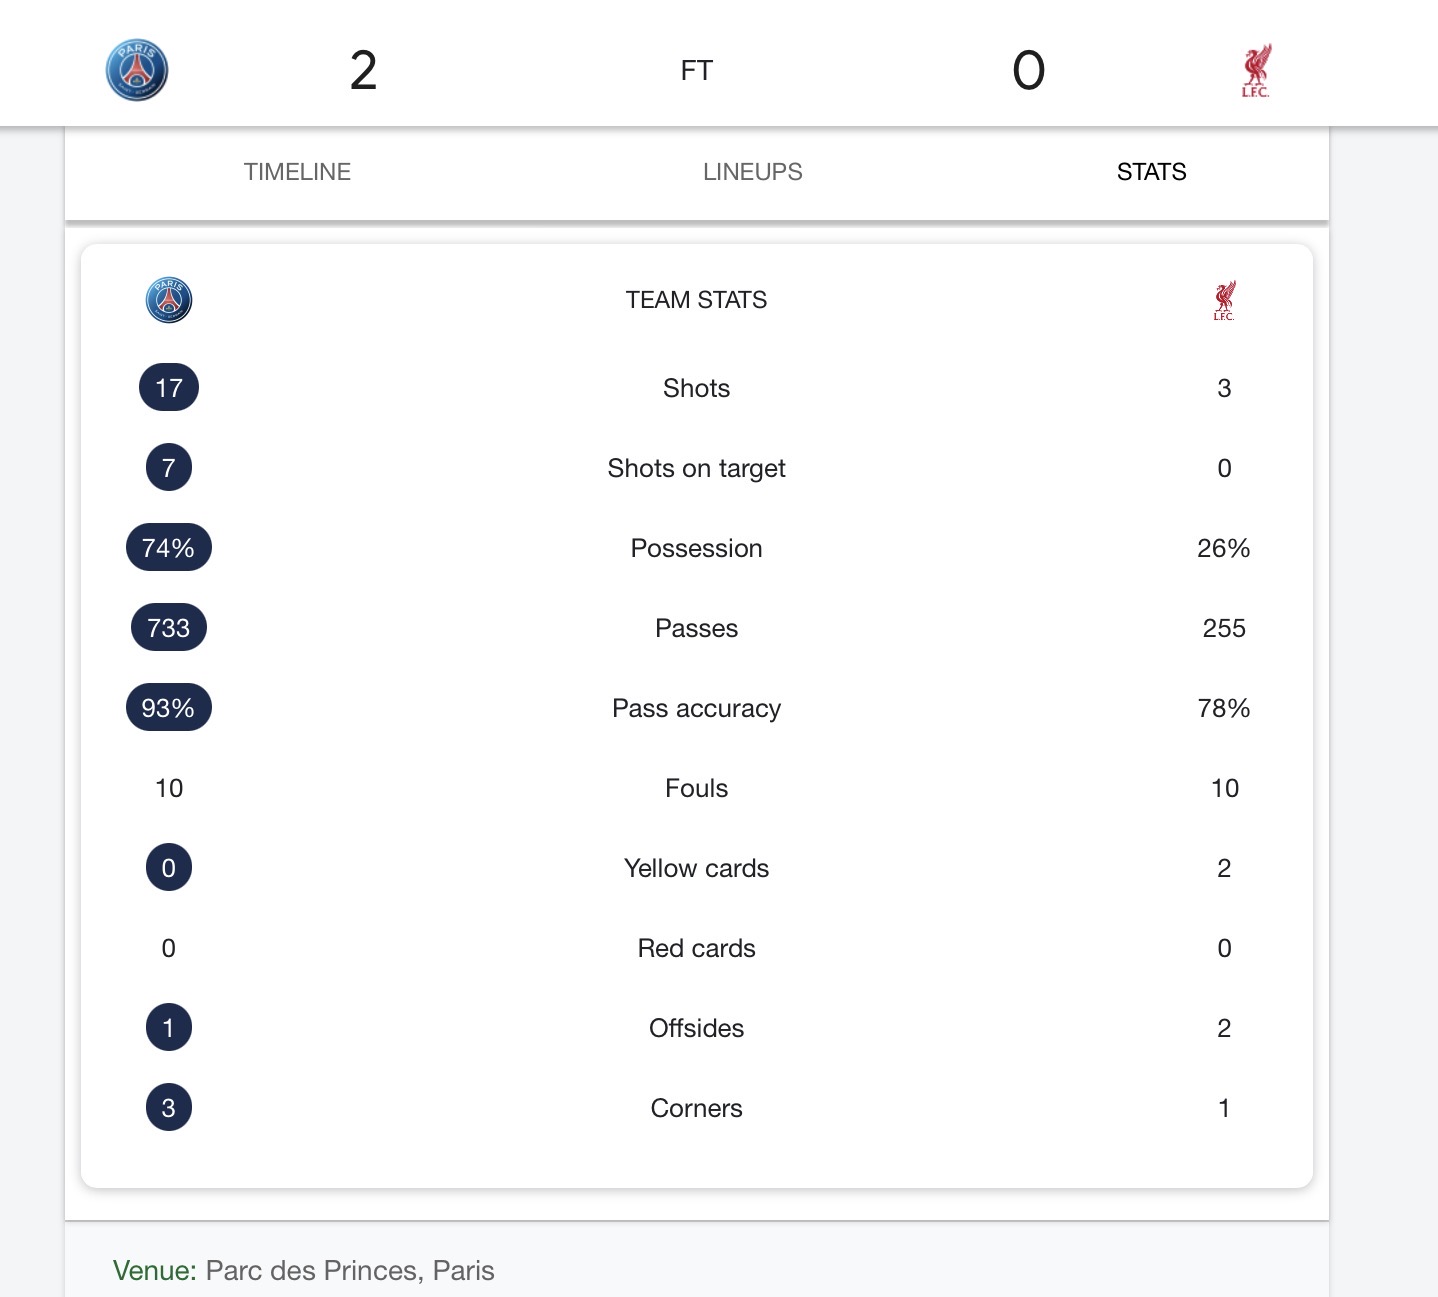Click the Yellow cards stat label

(696, 868)
